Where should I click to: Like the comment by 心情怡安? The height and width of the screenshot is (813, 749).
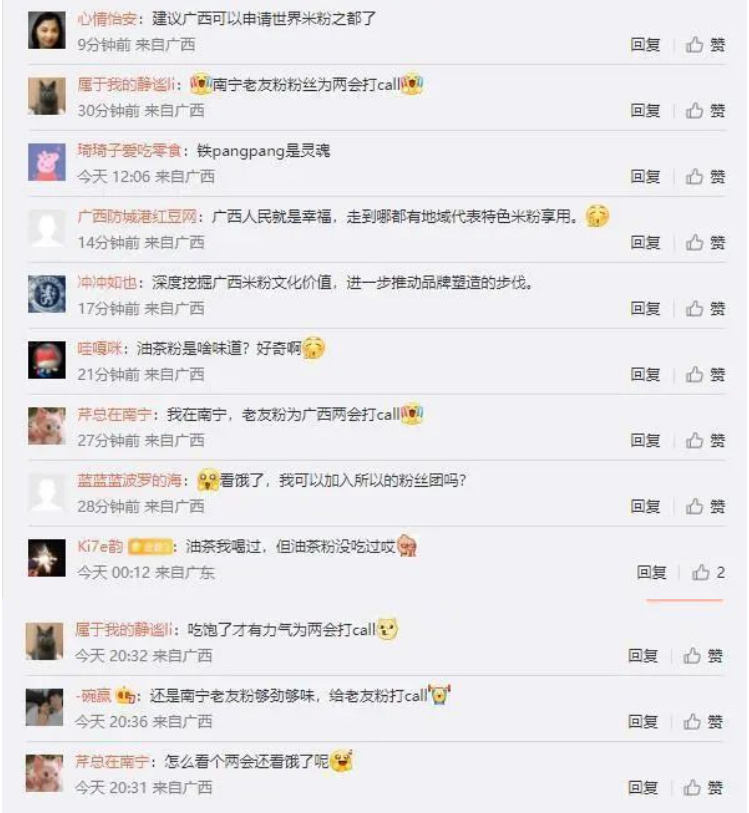tap(705, 45)
